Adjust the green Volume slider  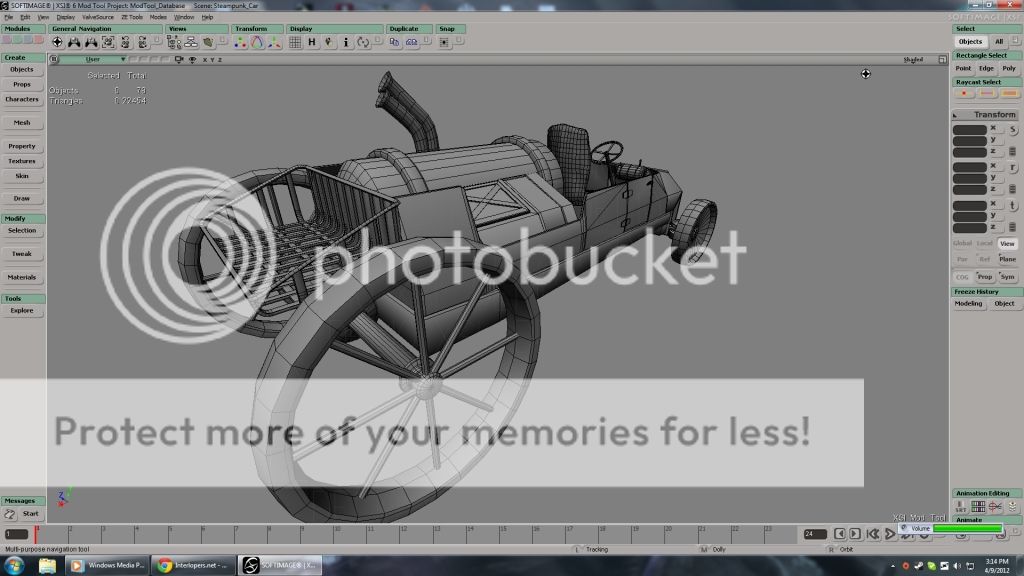966,528
